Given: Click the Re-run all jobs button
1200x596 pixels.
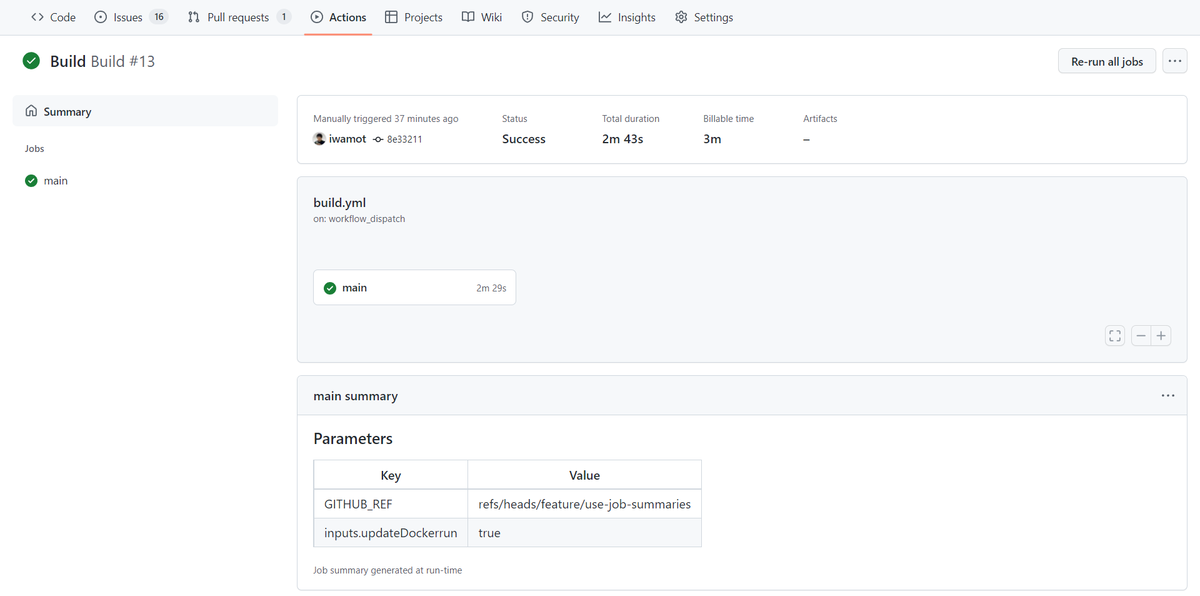Looking at the screenshot, I should coord(1106,61).
